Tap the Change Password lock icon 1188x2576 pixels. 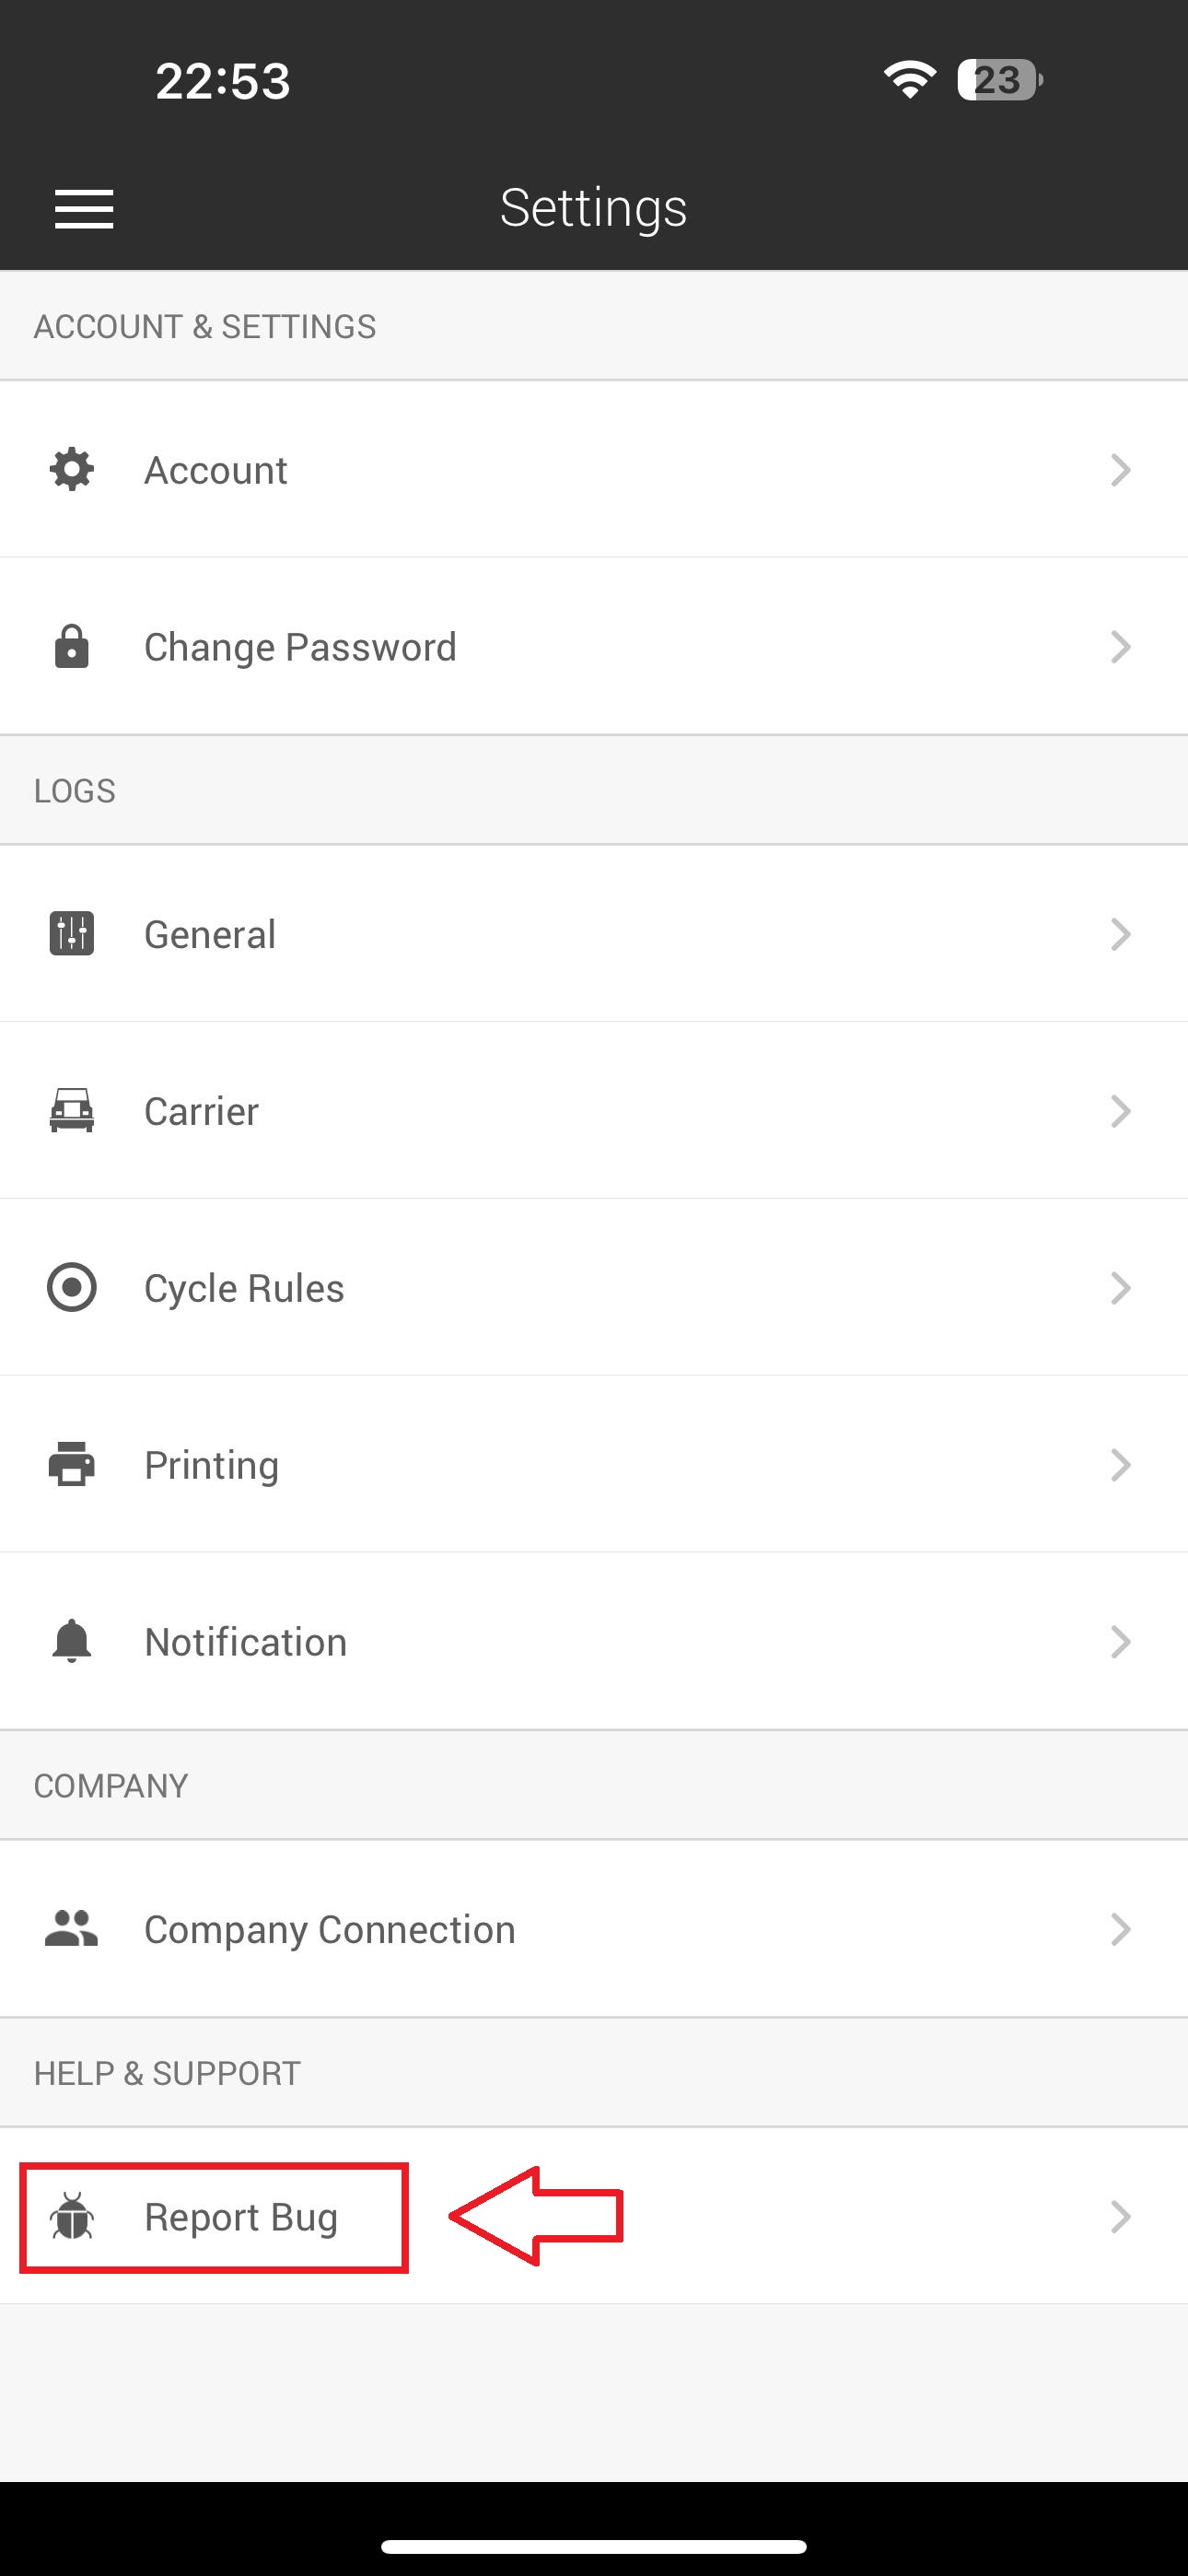(72, 647)
